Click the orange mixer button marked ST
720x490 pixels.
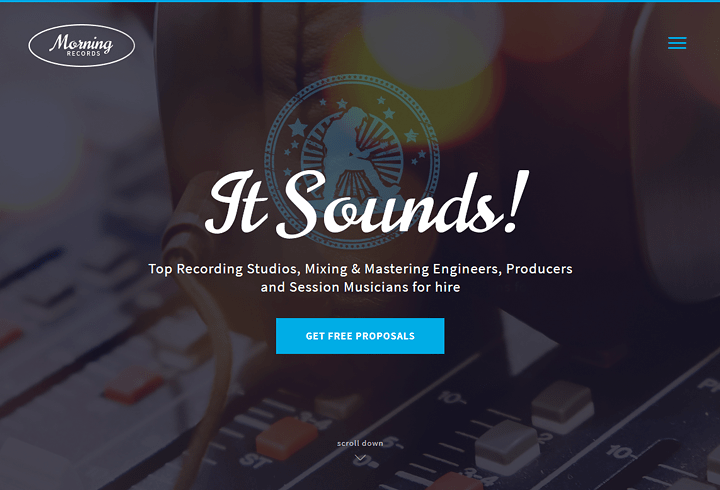click(x=287, y=438)
